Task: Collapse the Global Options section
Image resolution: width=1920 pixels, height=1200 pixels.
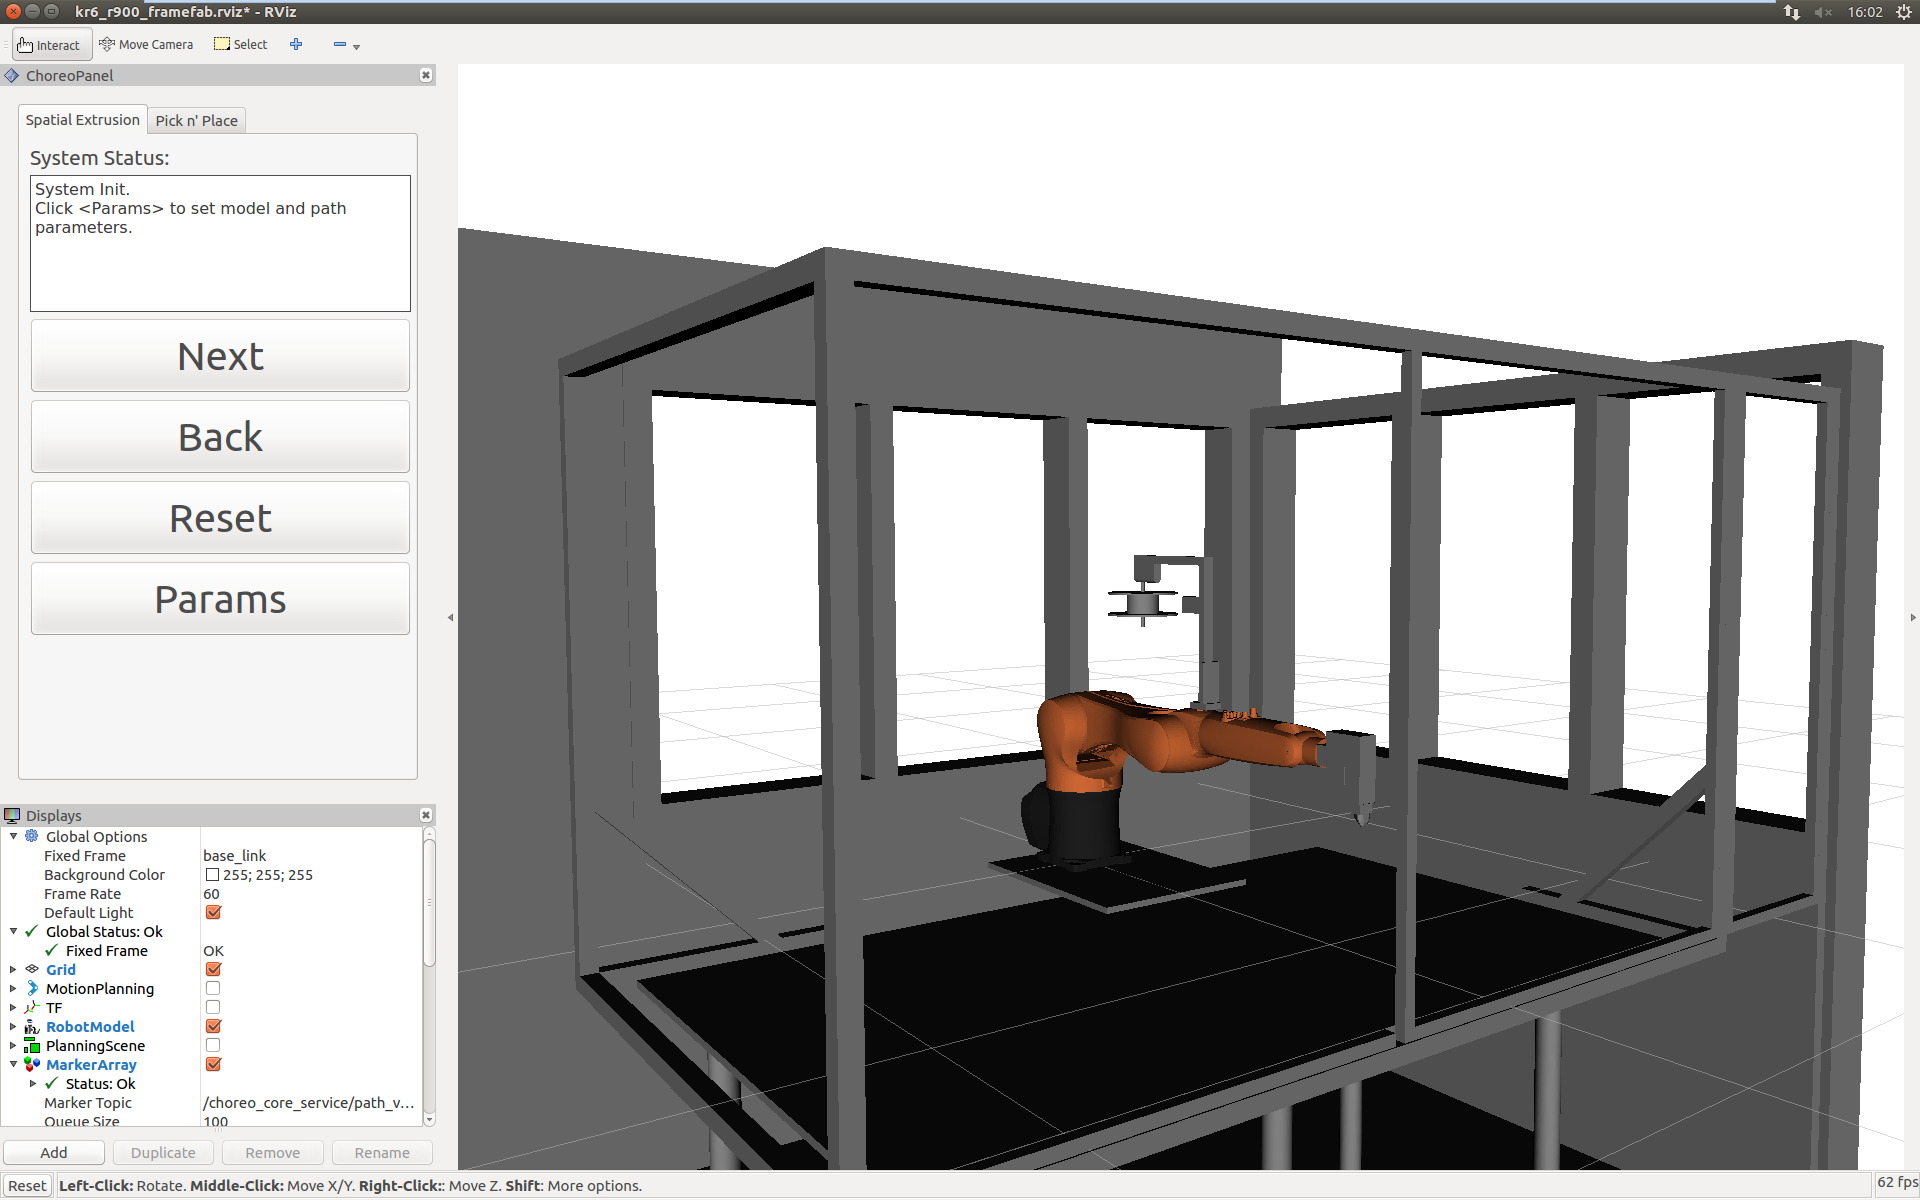Action: click(x=13, y=836)
